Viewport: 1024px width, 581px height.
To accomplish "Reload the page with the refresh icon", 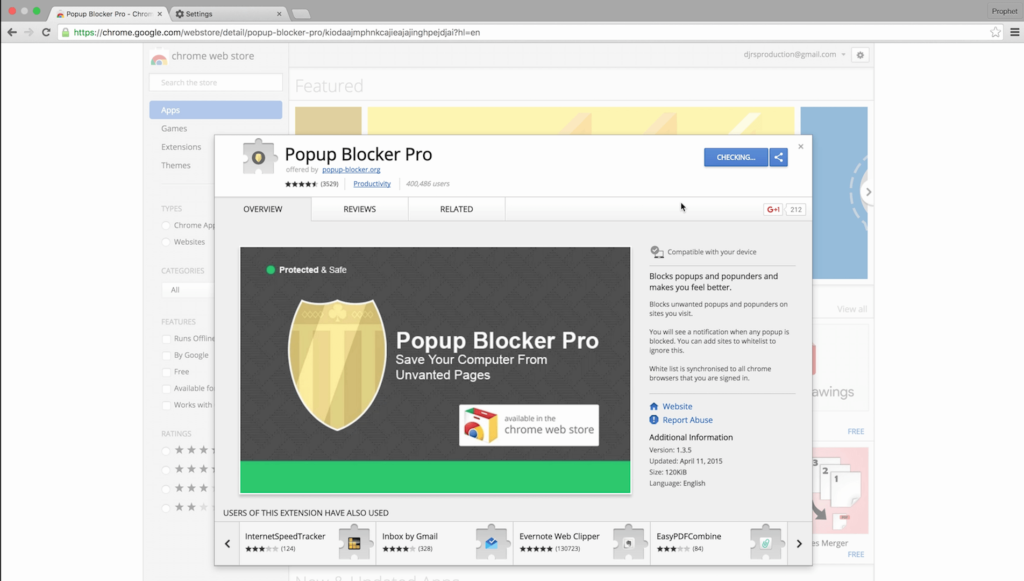I will pos(46,32).
